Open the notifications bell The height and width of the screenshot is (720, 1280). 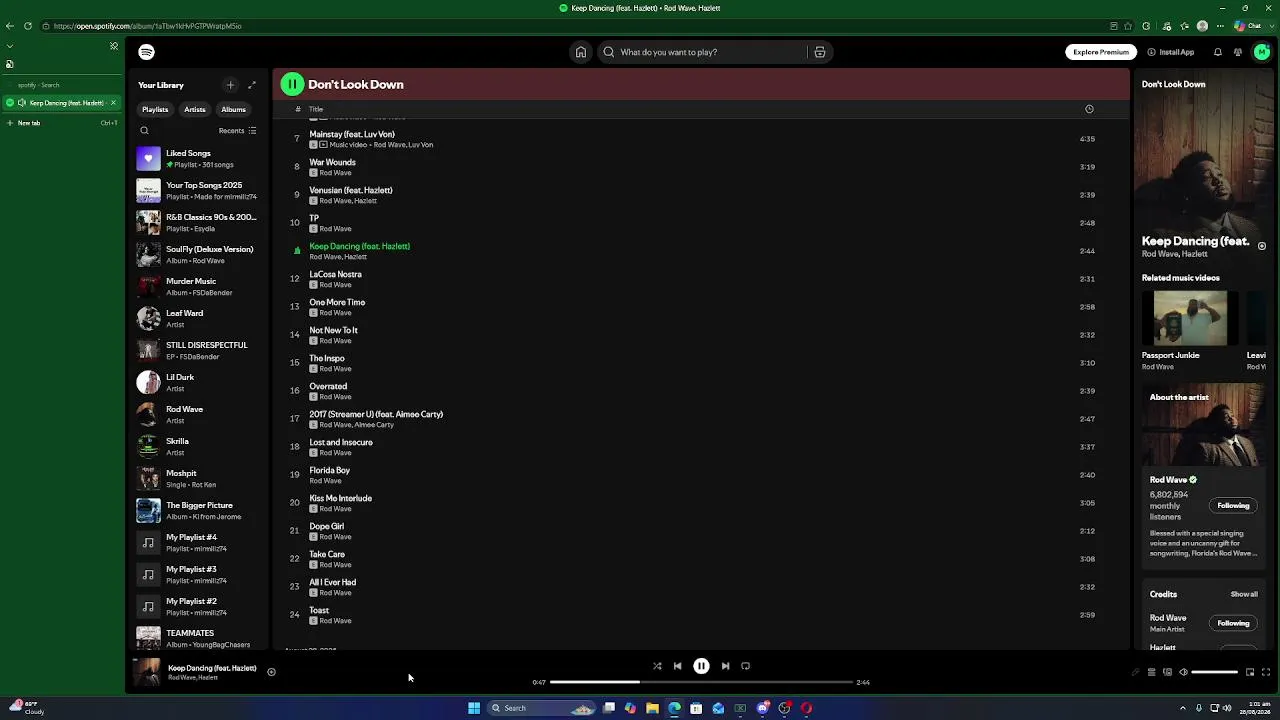[1218, 52]
